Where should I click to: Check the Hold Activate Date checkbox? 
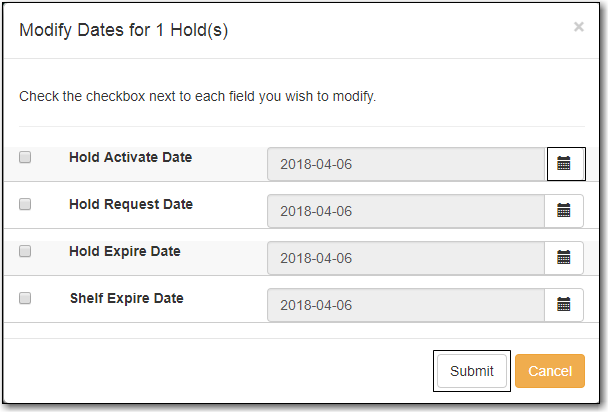[x=25, y=157]
